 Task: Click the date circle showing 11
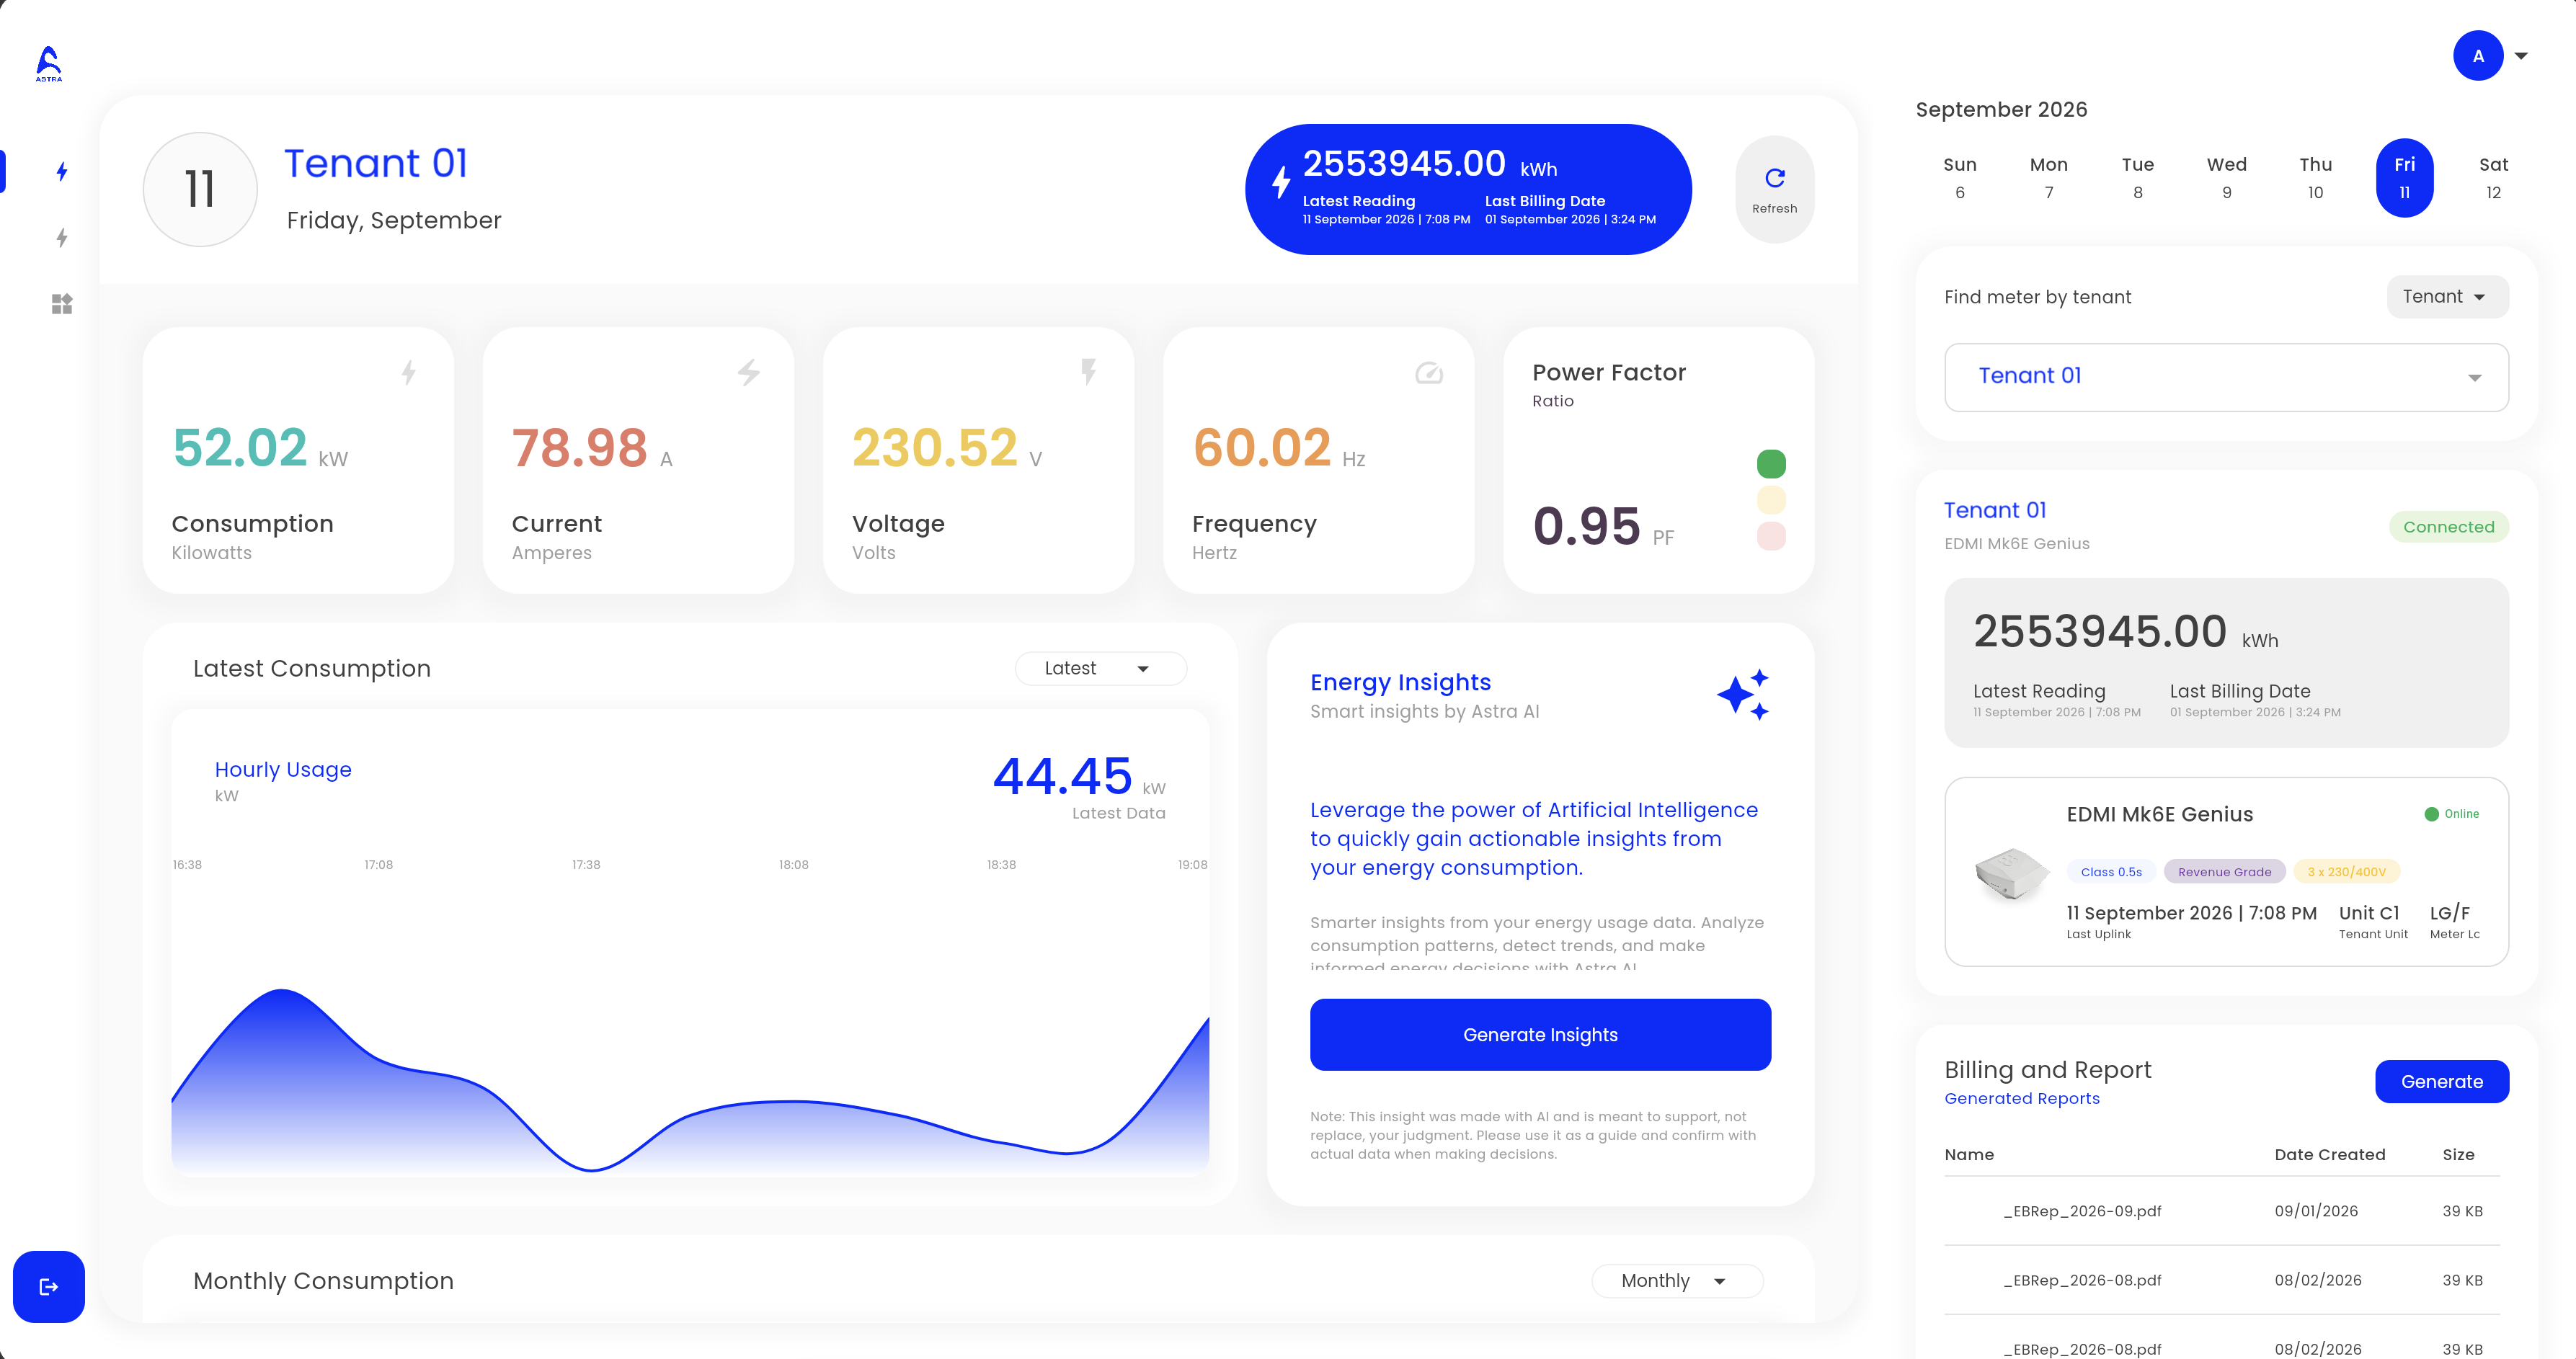point(200,190)
